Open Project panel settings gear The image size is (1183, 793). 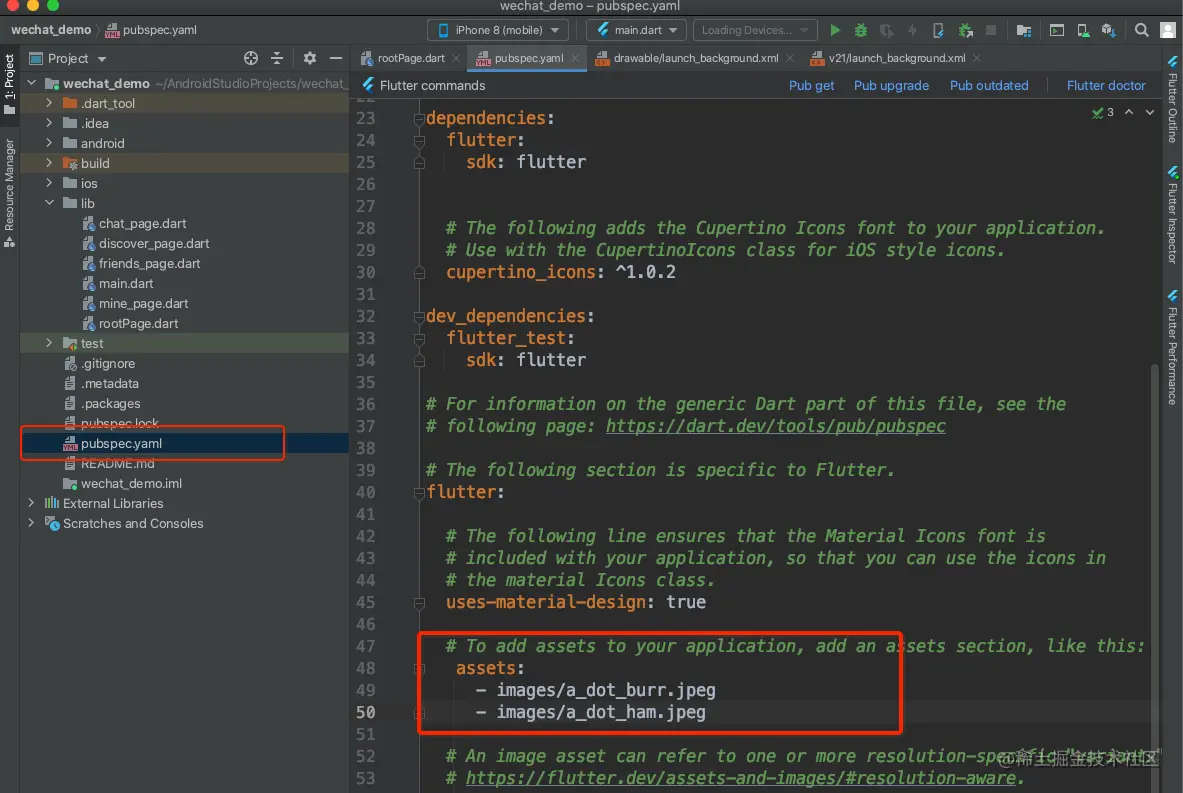[x=309, y=58]
